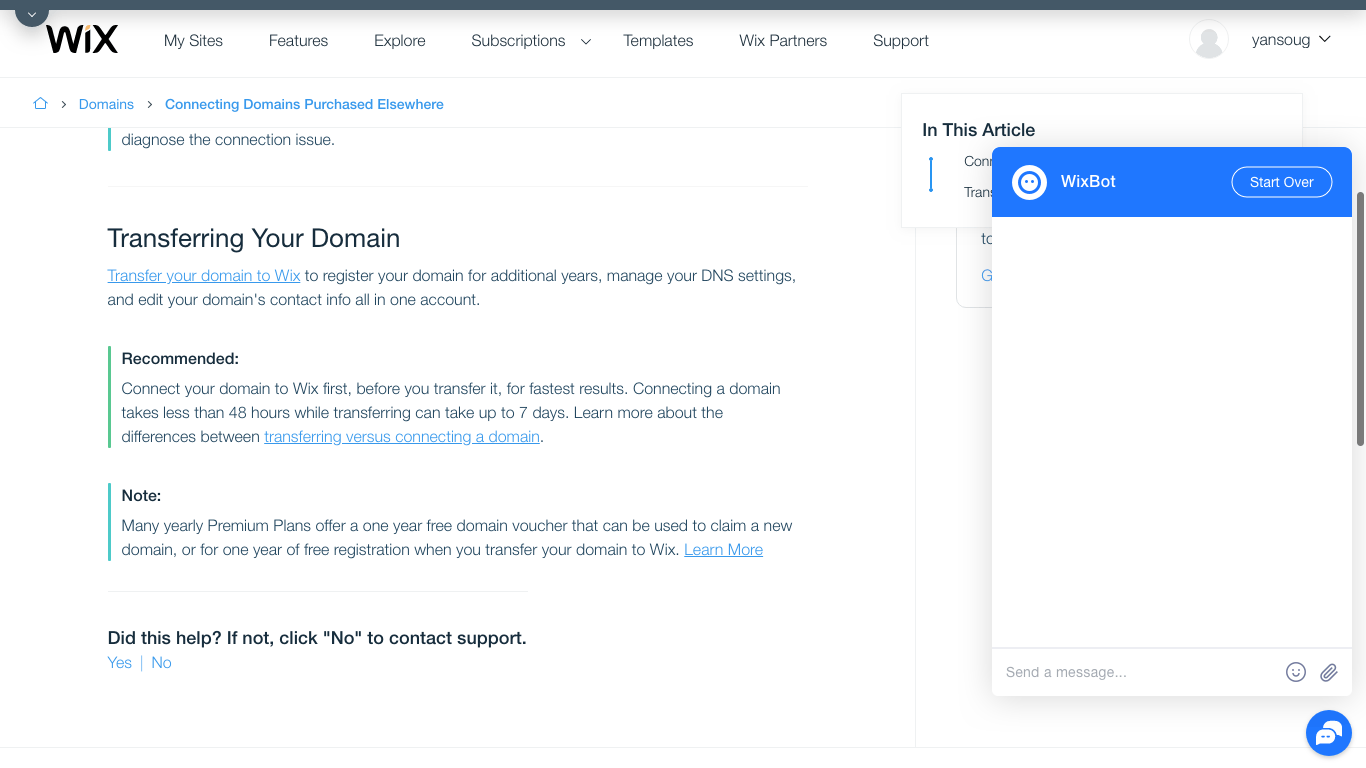The height and width of the screenshot is (768, 1366).
Task: Expand the Subscriptions dropdown arrow
Action: (x=586, y=42)
